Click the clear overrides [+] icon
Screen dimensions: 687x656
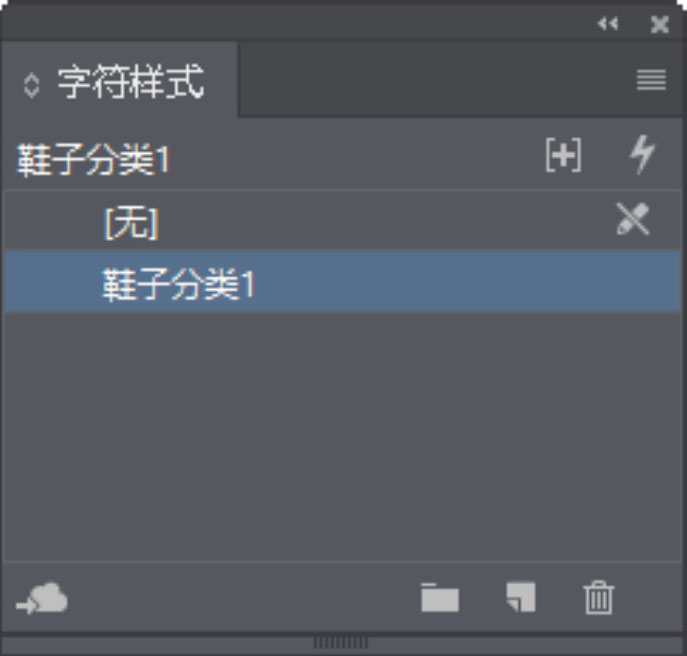[563, 155]
